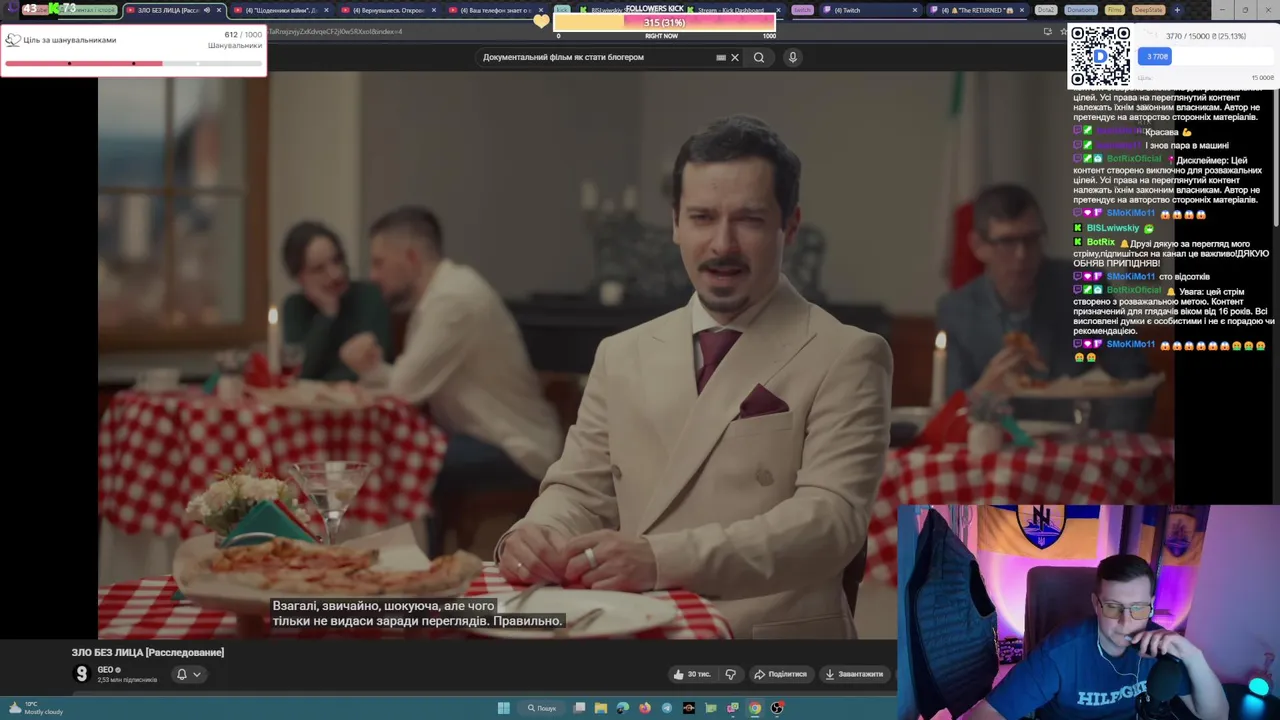This screenshot has width=1280, height=720.
Task: Click the heart icon beside followers bar
Action: click(x=542, y=21)
